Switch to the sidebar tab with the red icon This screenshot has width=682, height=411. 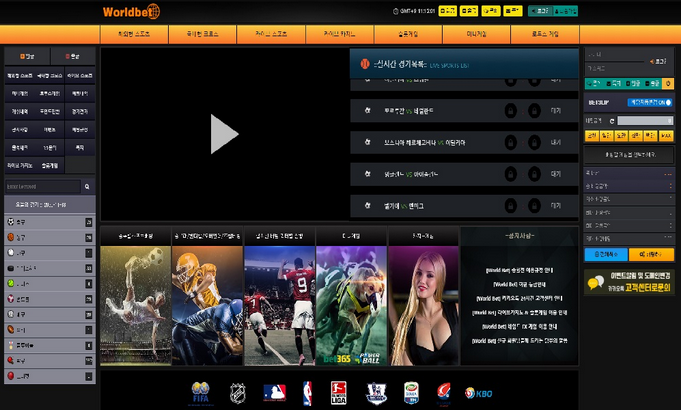[x=73, y=56]
